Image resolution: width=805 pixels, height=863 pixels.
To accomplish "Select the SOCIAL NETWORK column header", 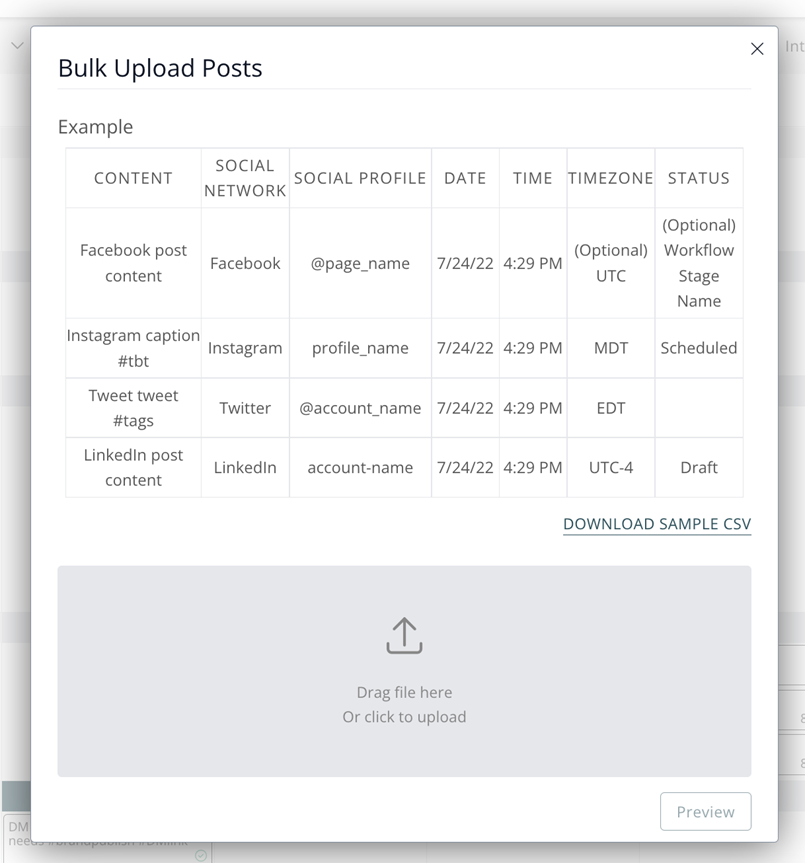I will click(245, 178).
